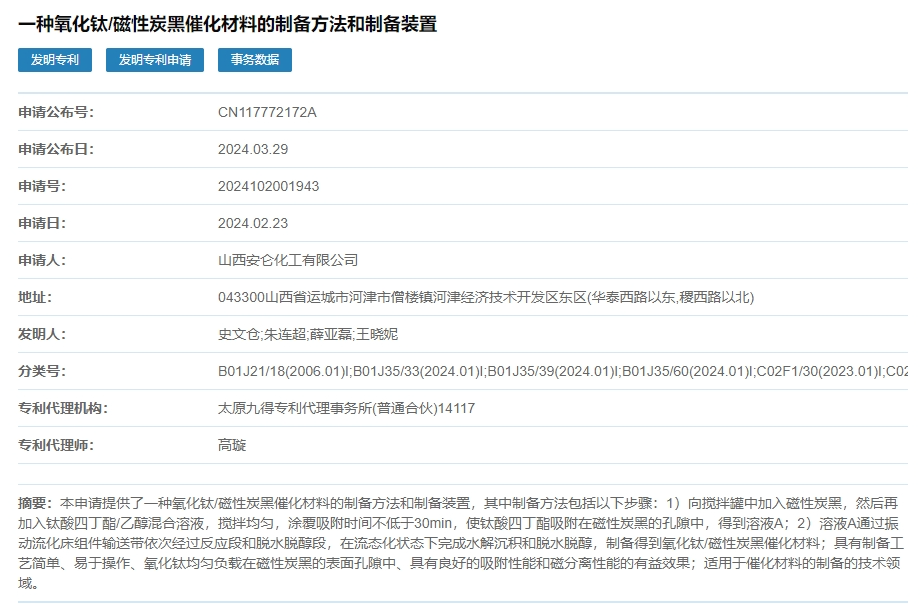Open the 发明专利申请 tab button
This screenshot has width=921, height=607.
[x=155, y=60]
